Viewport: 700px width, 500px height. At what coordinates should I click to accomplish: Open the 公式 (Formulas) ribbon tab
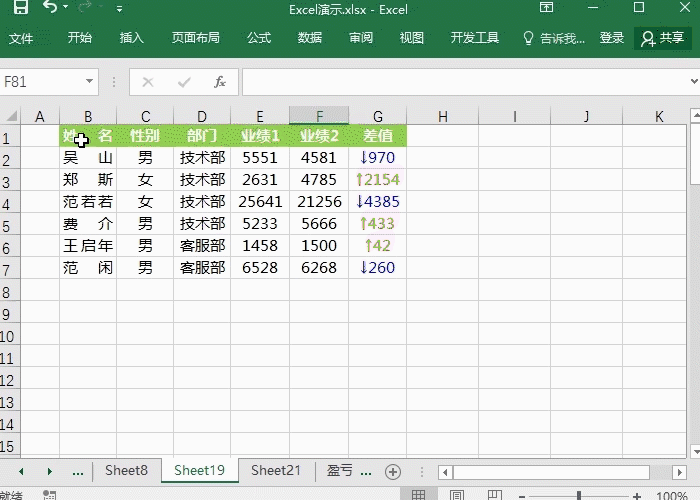pos(259,38)
